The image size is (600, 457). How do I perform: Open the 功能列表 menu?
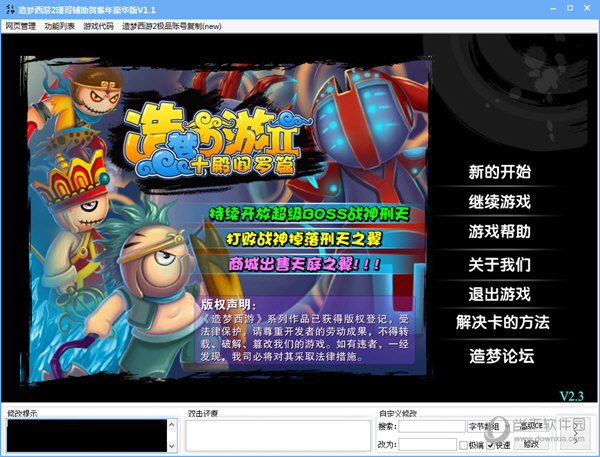59,26
